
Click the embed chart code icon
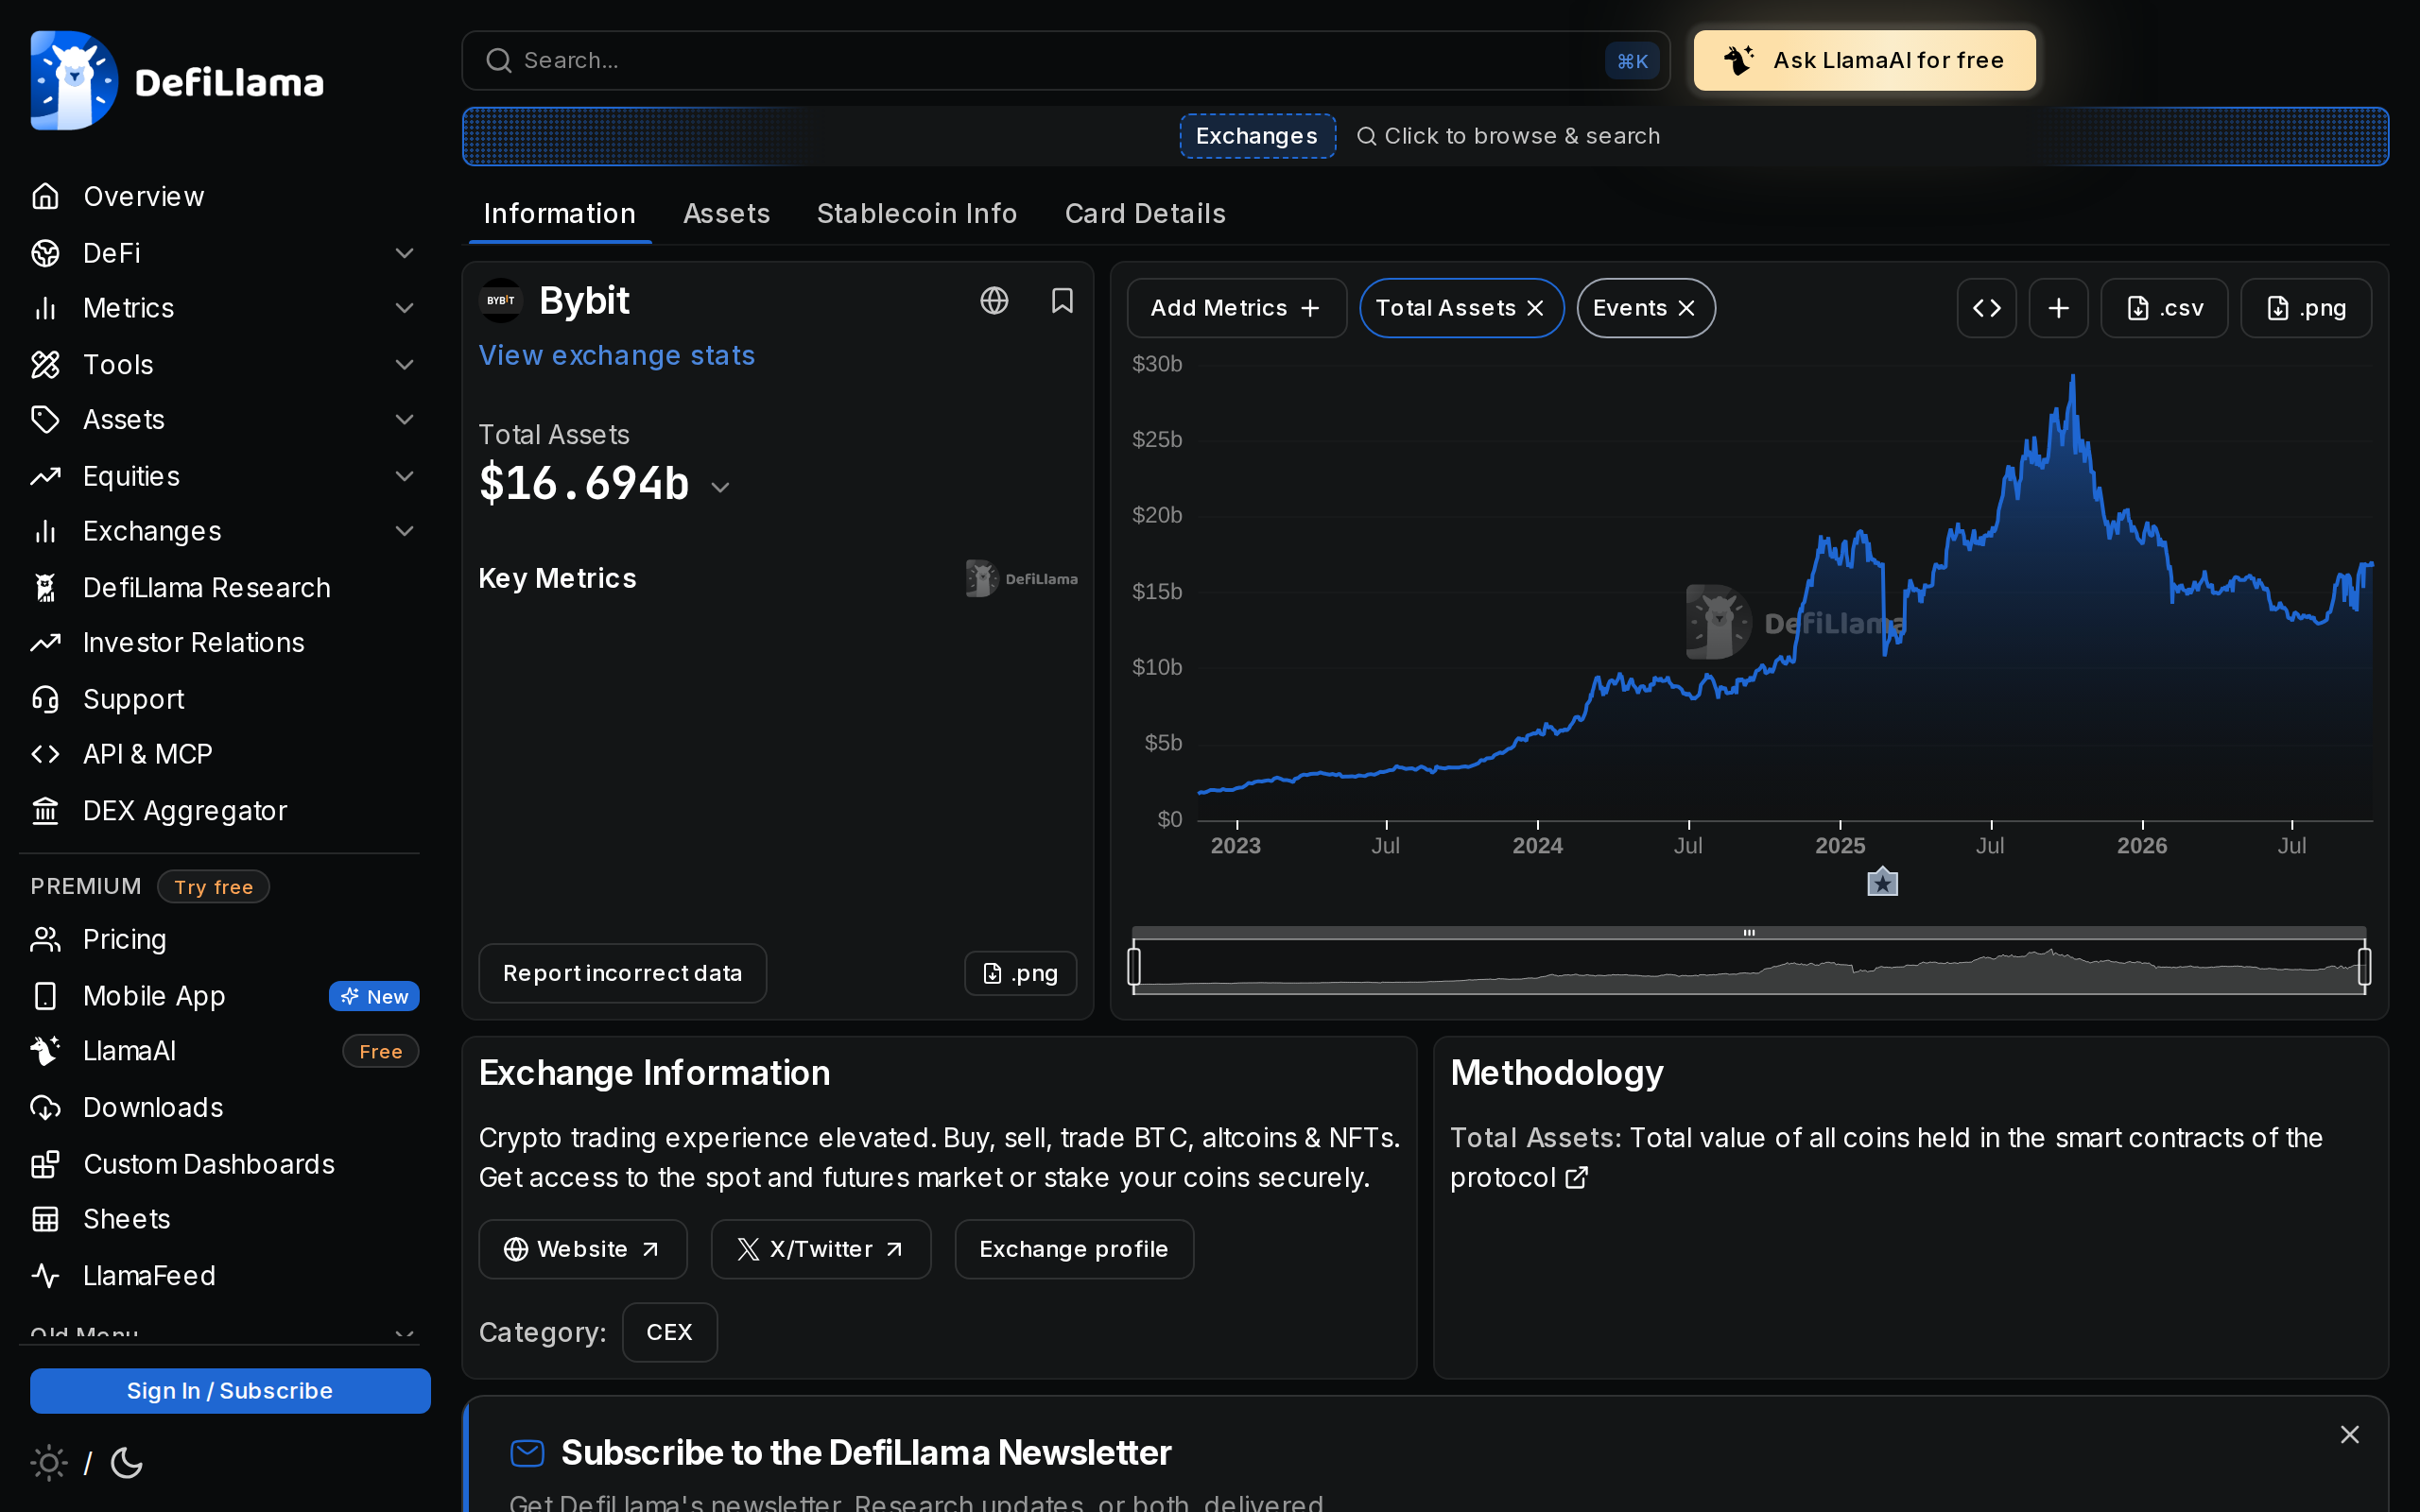coord(1986,308)
